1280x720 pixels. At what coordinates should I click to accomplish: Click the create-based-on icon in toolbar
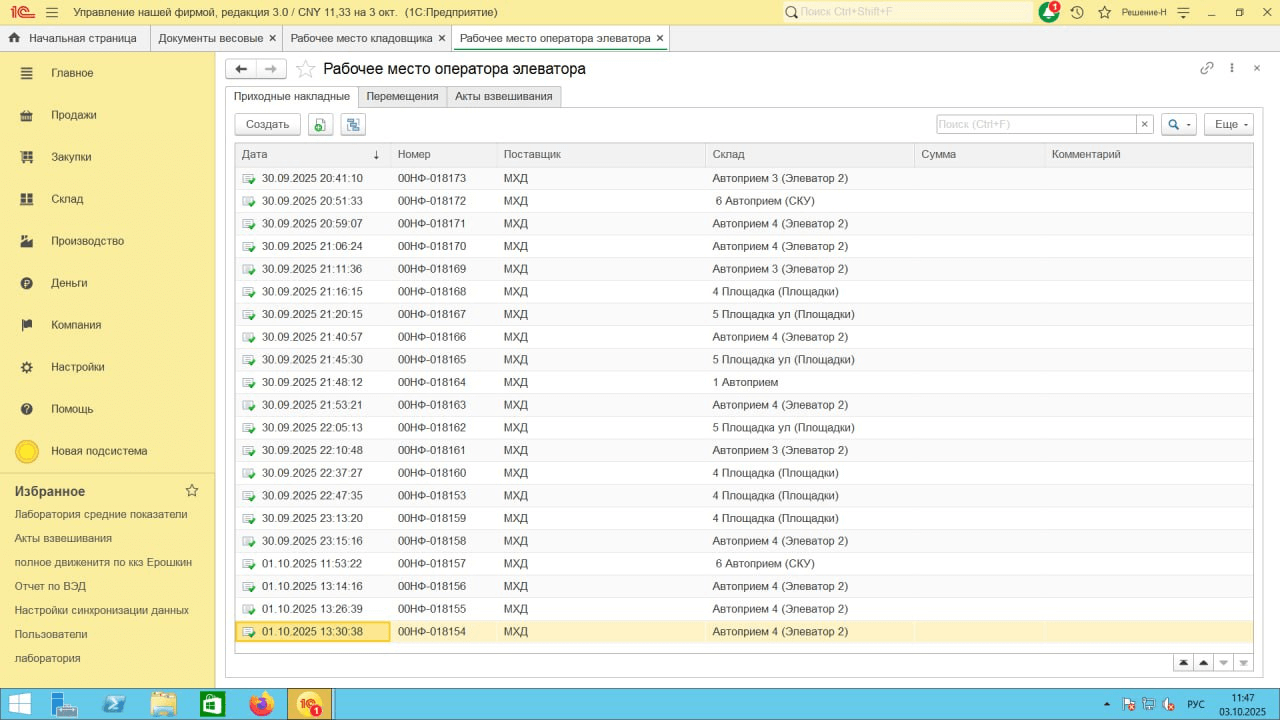(x=353, y=124)
